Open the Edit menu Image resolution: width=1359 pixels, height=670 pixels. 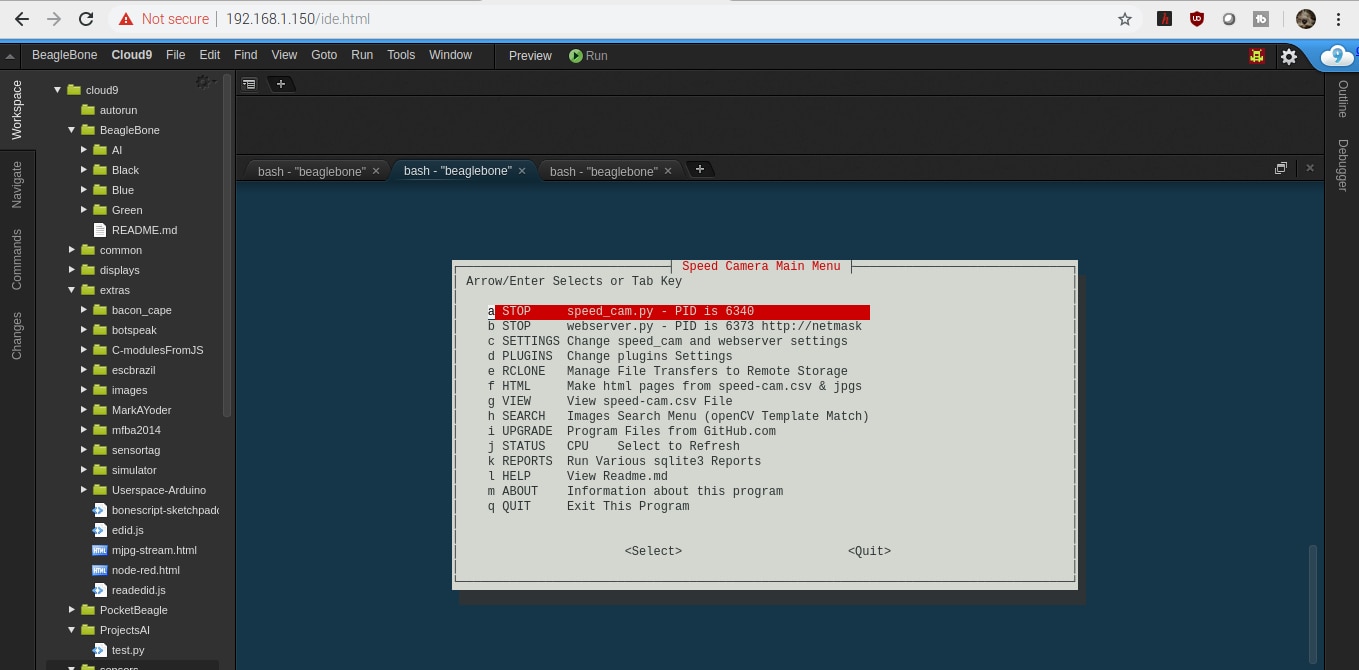coord(210,55)
